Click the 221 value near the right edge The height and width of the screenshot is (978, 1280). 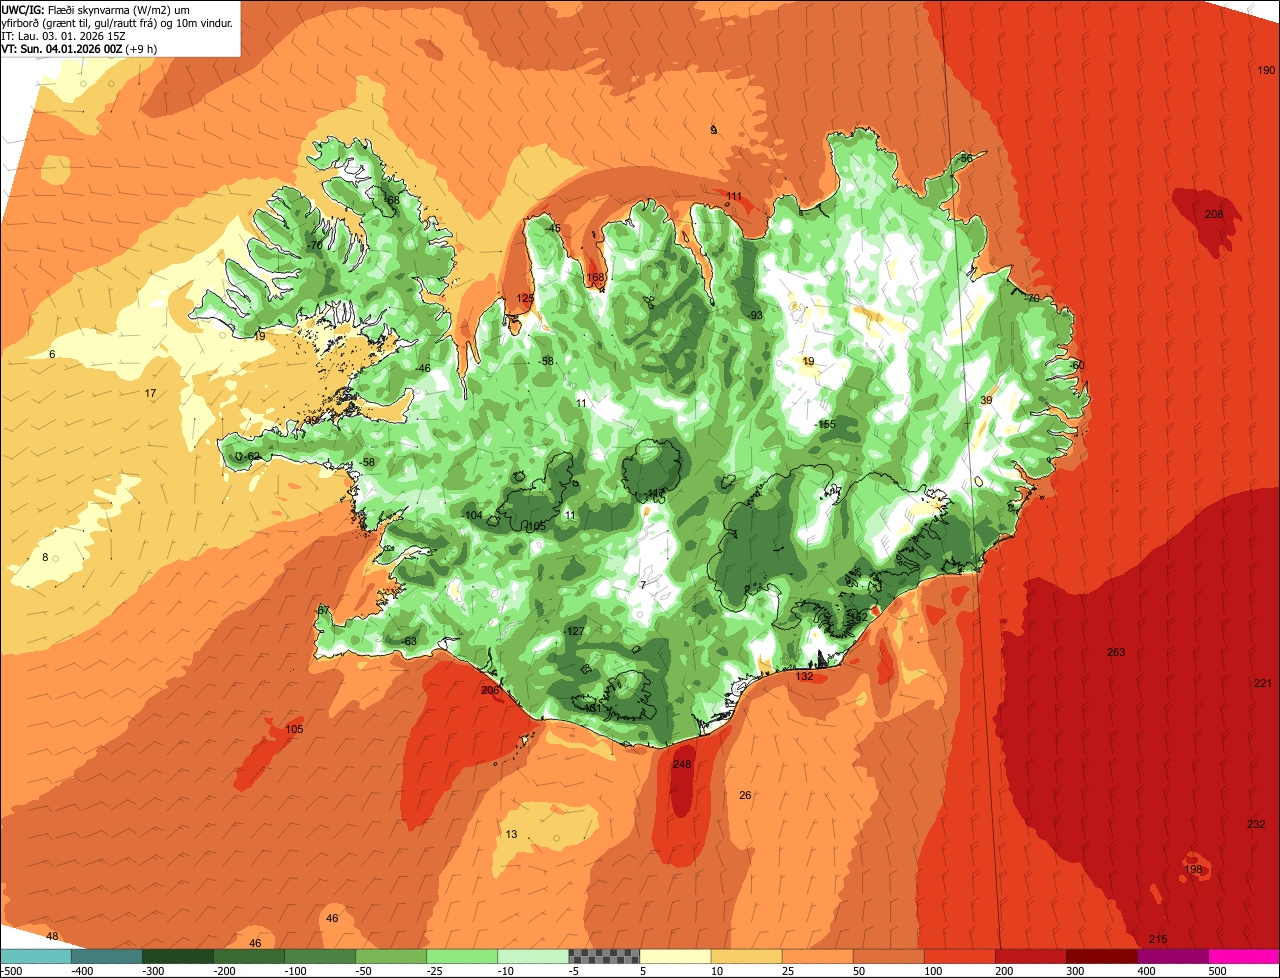click(x=1263, y=683)
